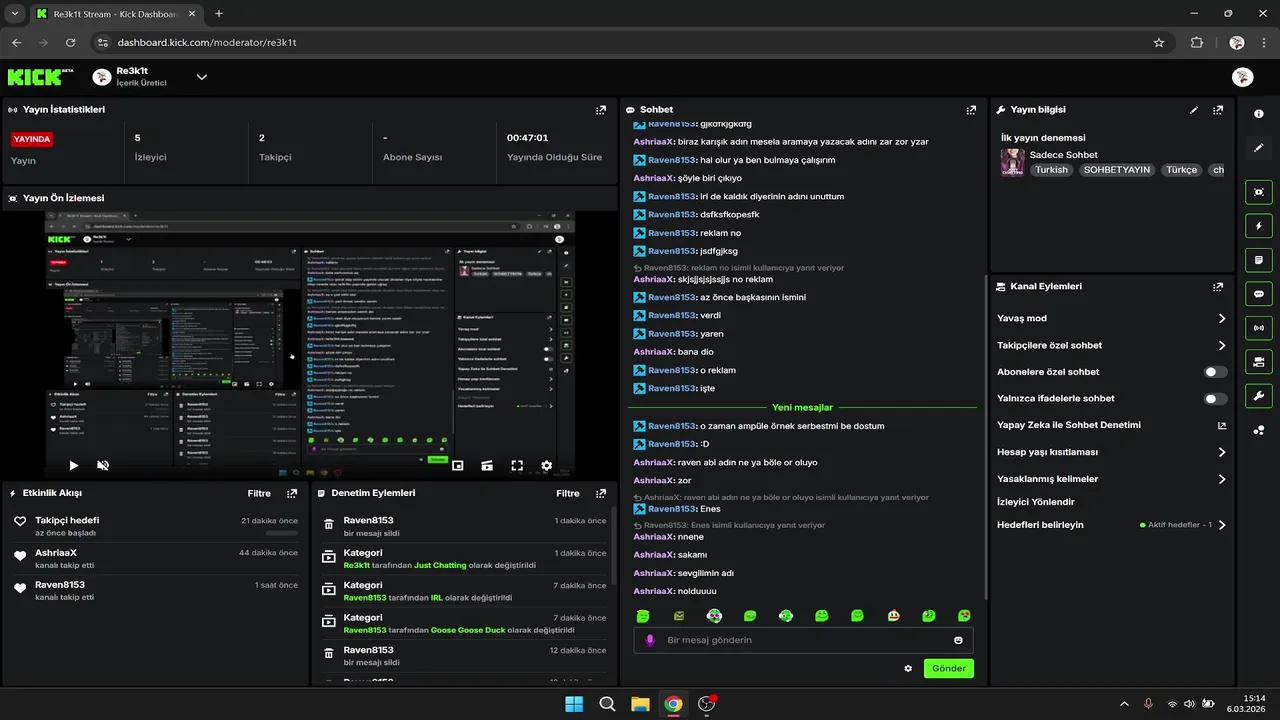The width and height of the screenshot is (1280, 720).
Task: Select the chat bubble widget icon in sidebar
Action: (1258, 294)
